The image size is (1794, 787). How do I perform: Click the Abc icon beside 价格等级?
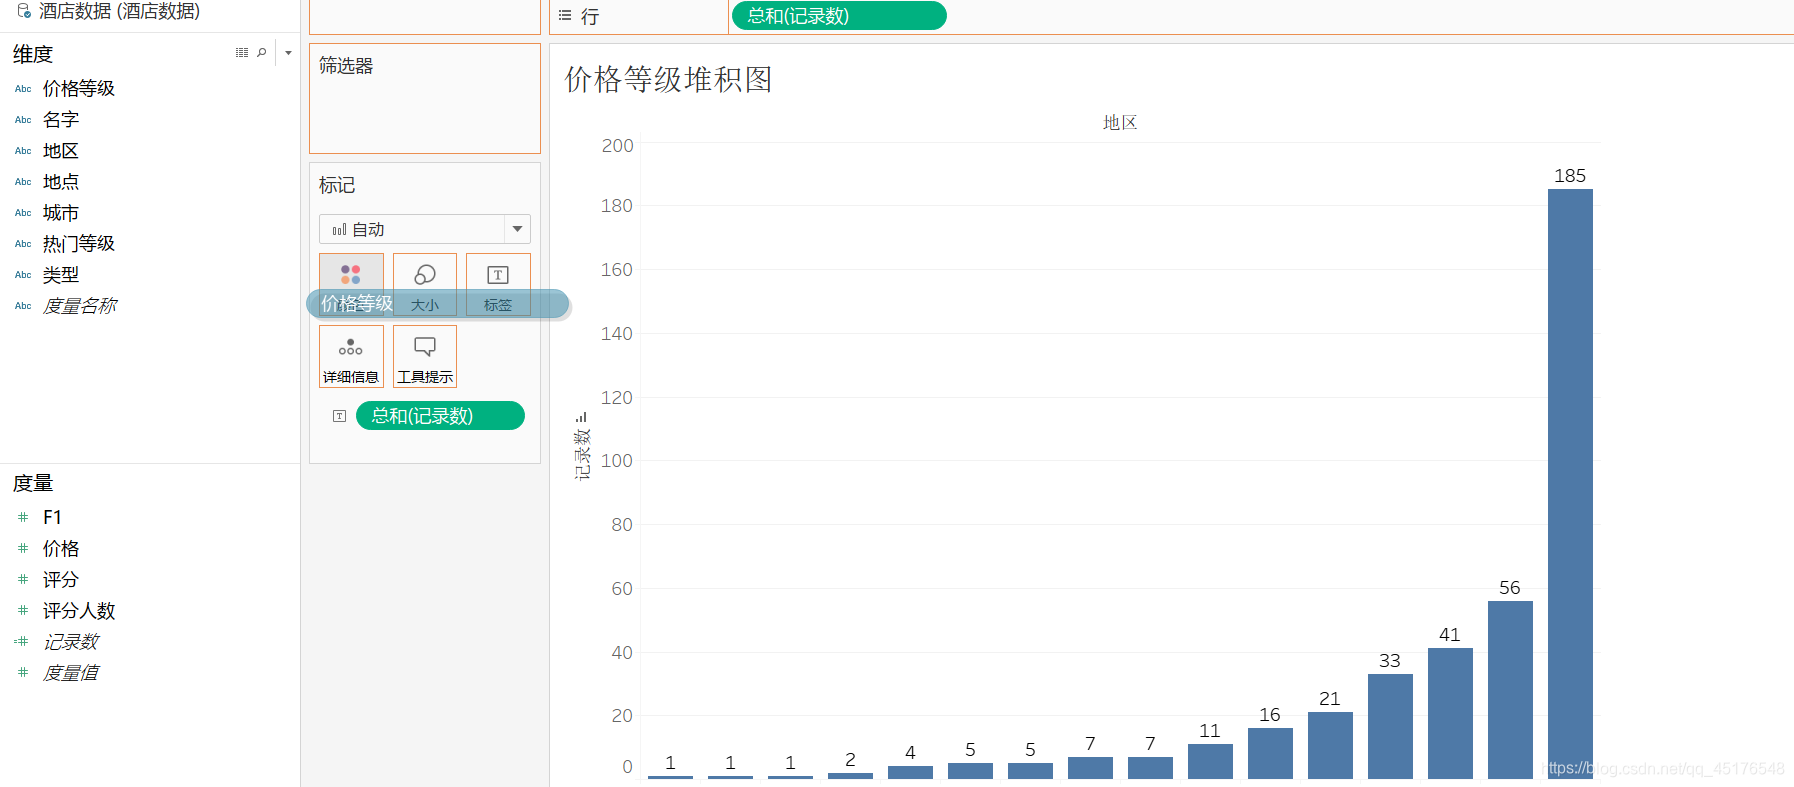click(23, 89)
